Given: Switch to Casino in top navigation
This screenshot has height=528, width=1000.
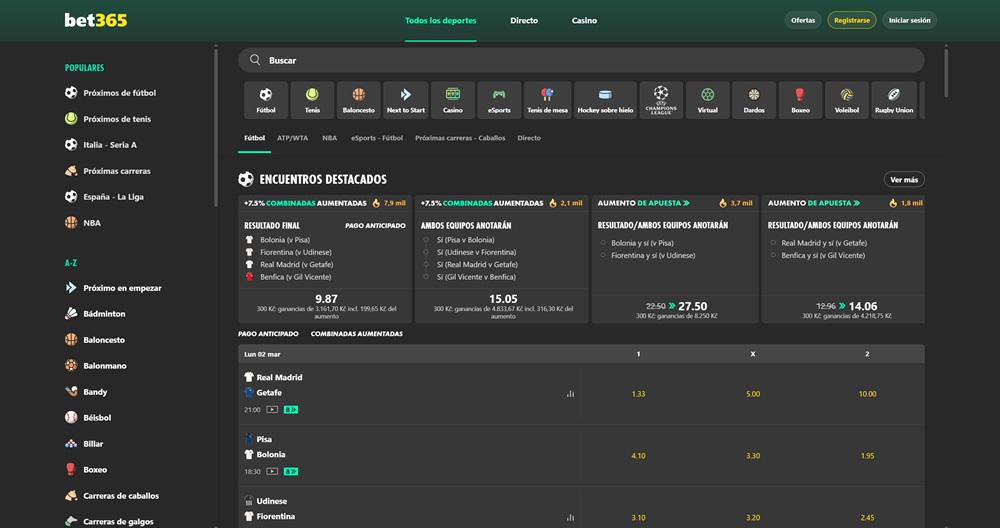Looking at the screenshot, I should click(584, 20).
